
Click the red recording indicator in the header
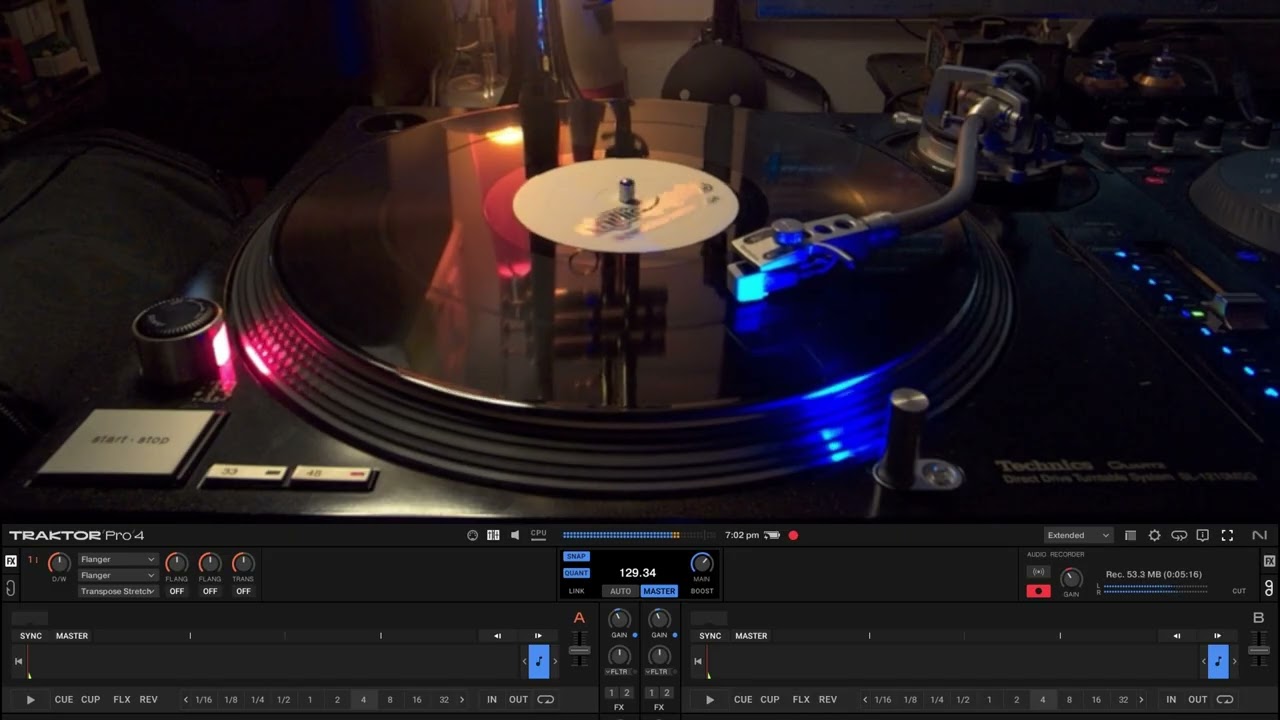[793, 535]
